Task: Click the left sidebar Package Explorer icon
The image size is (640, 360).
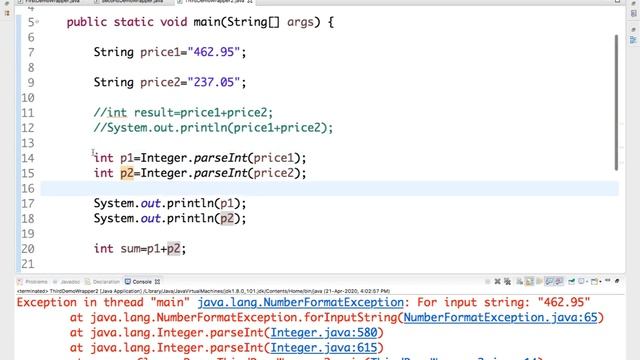Action: tap(7, 13)
